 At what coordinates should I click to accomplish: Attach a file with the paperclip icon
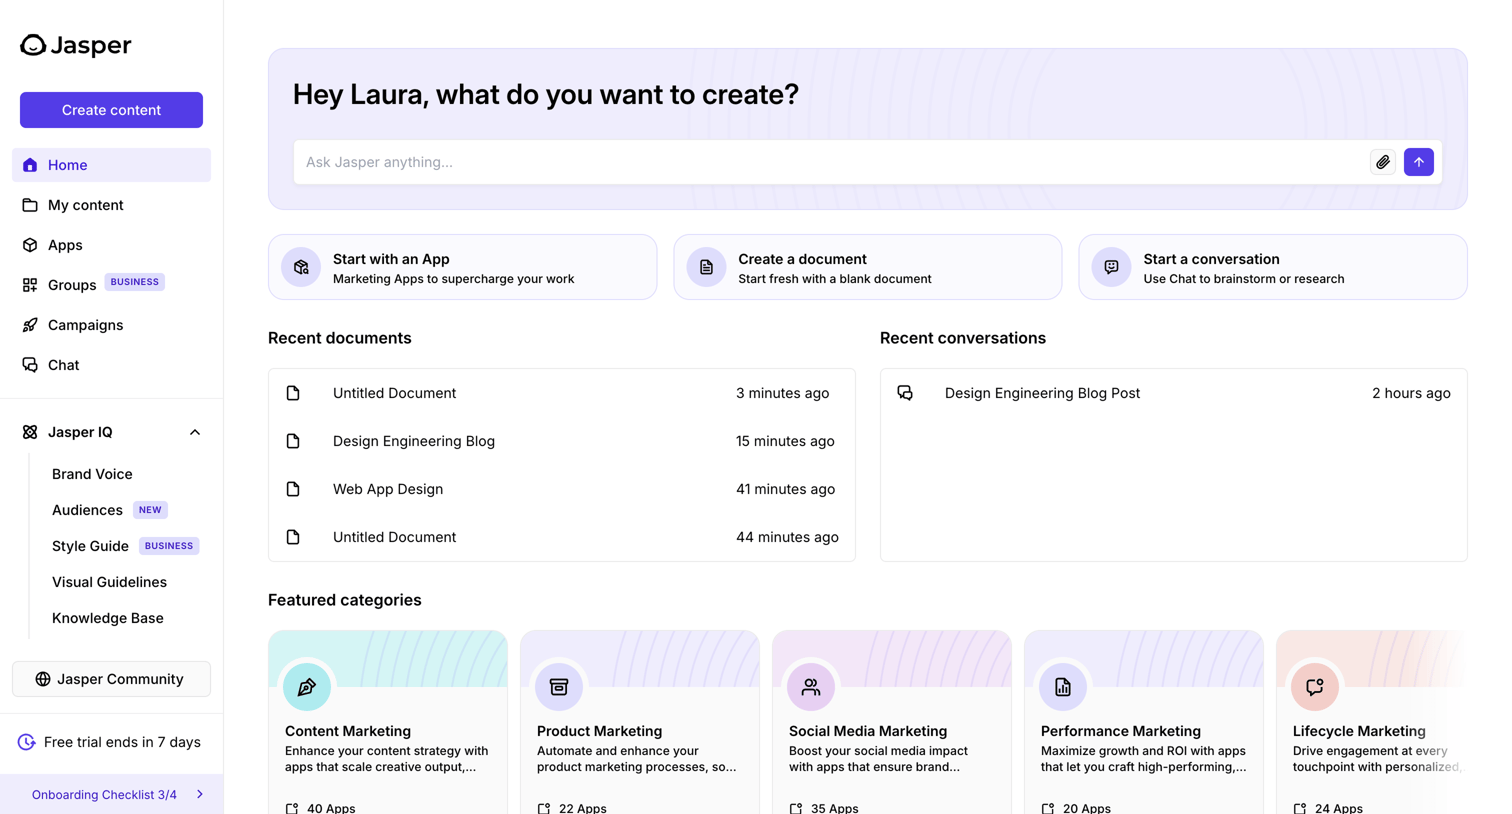point(1383,162)
